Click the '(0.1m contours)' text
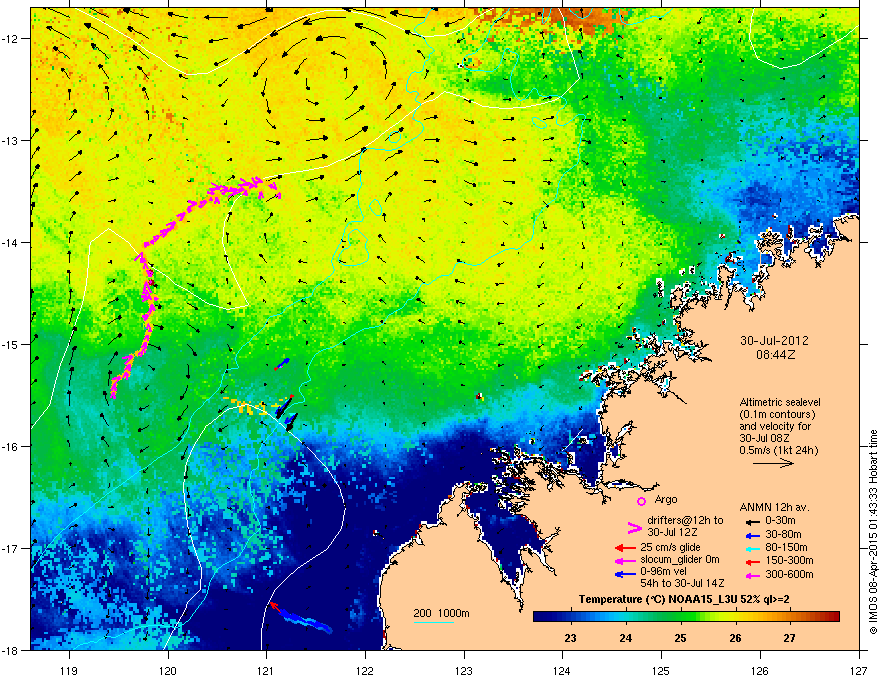This screenshot has width=880, height=680. [x=777, y=415]
